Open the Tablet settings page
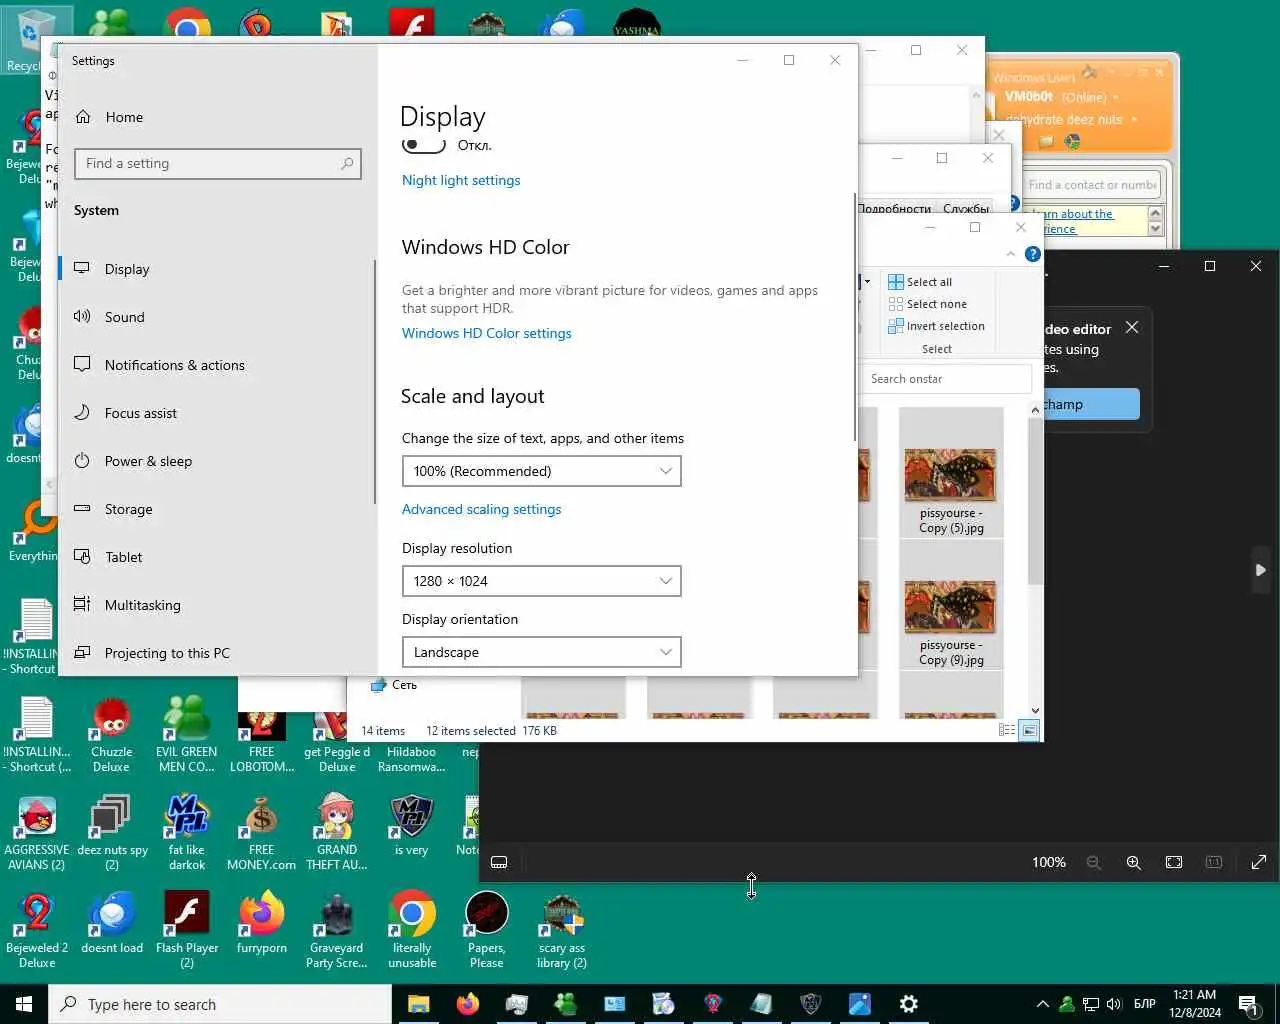Image resolution: width=1280 pixels, height=1024 pixels. (109, 557)
